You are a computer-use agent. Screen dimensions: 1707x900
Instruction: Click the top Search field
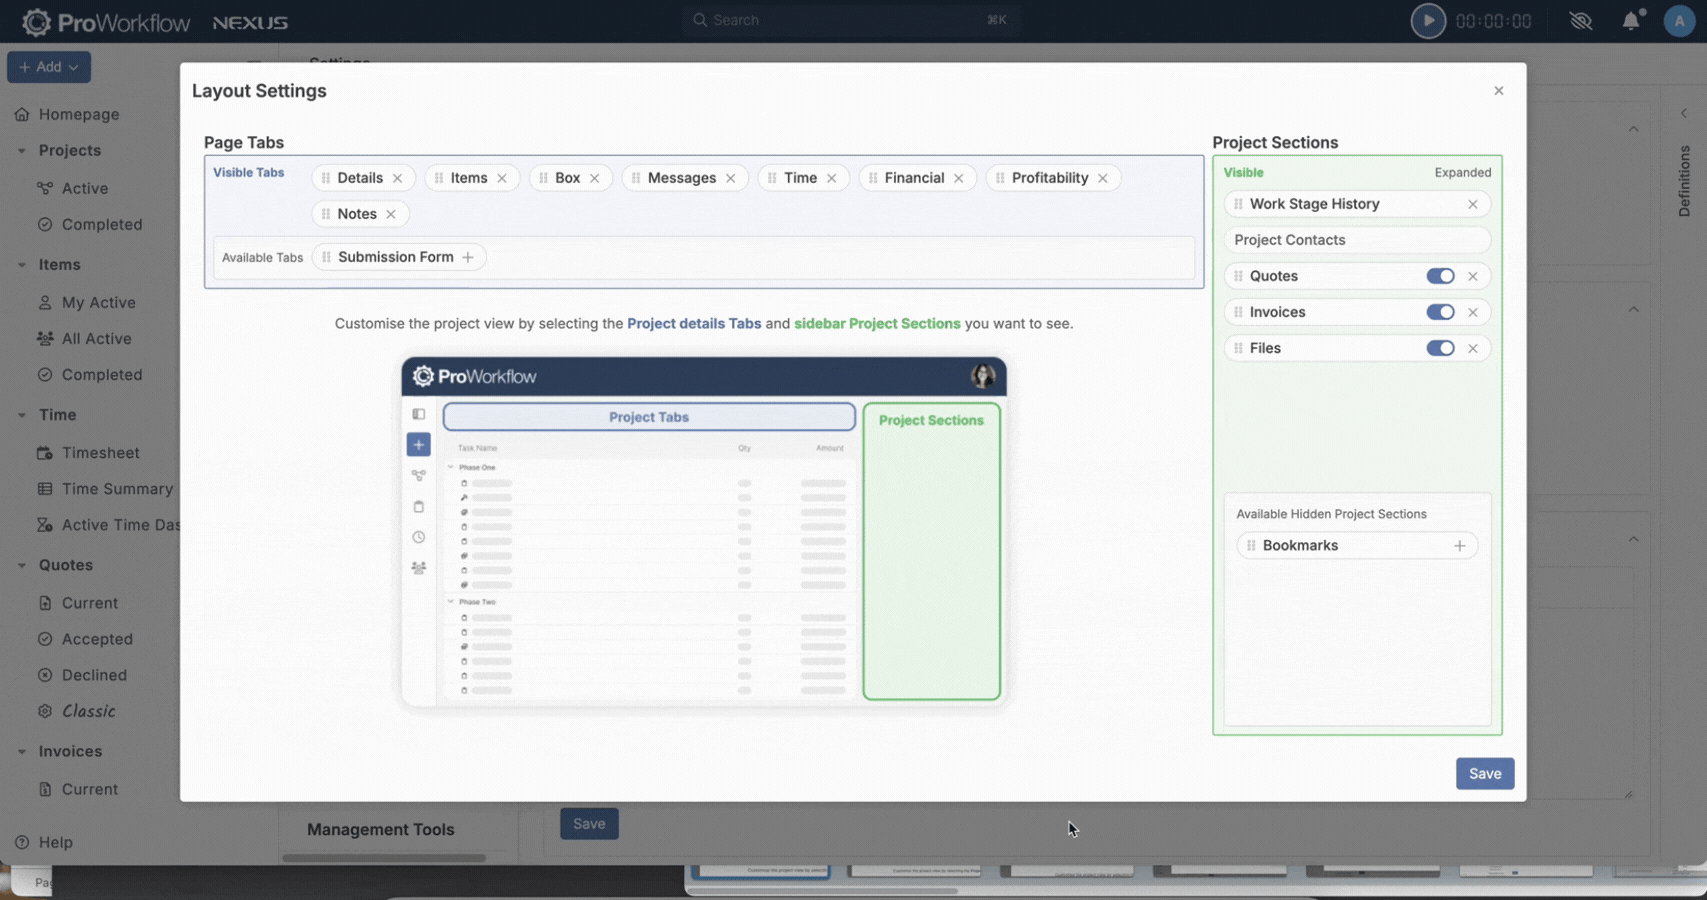click(x=850, y=20)
